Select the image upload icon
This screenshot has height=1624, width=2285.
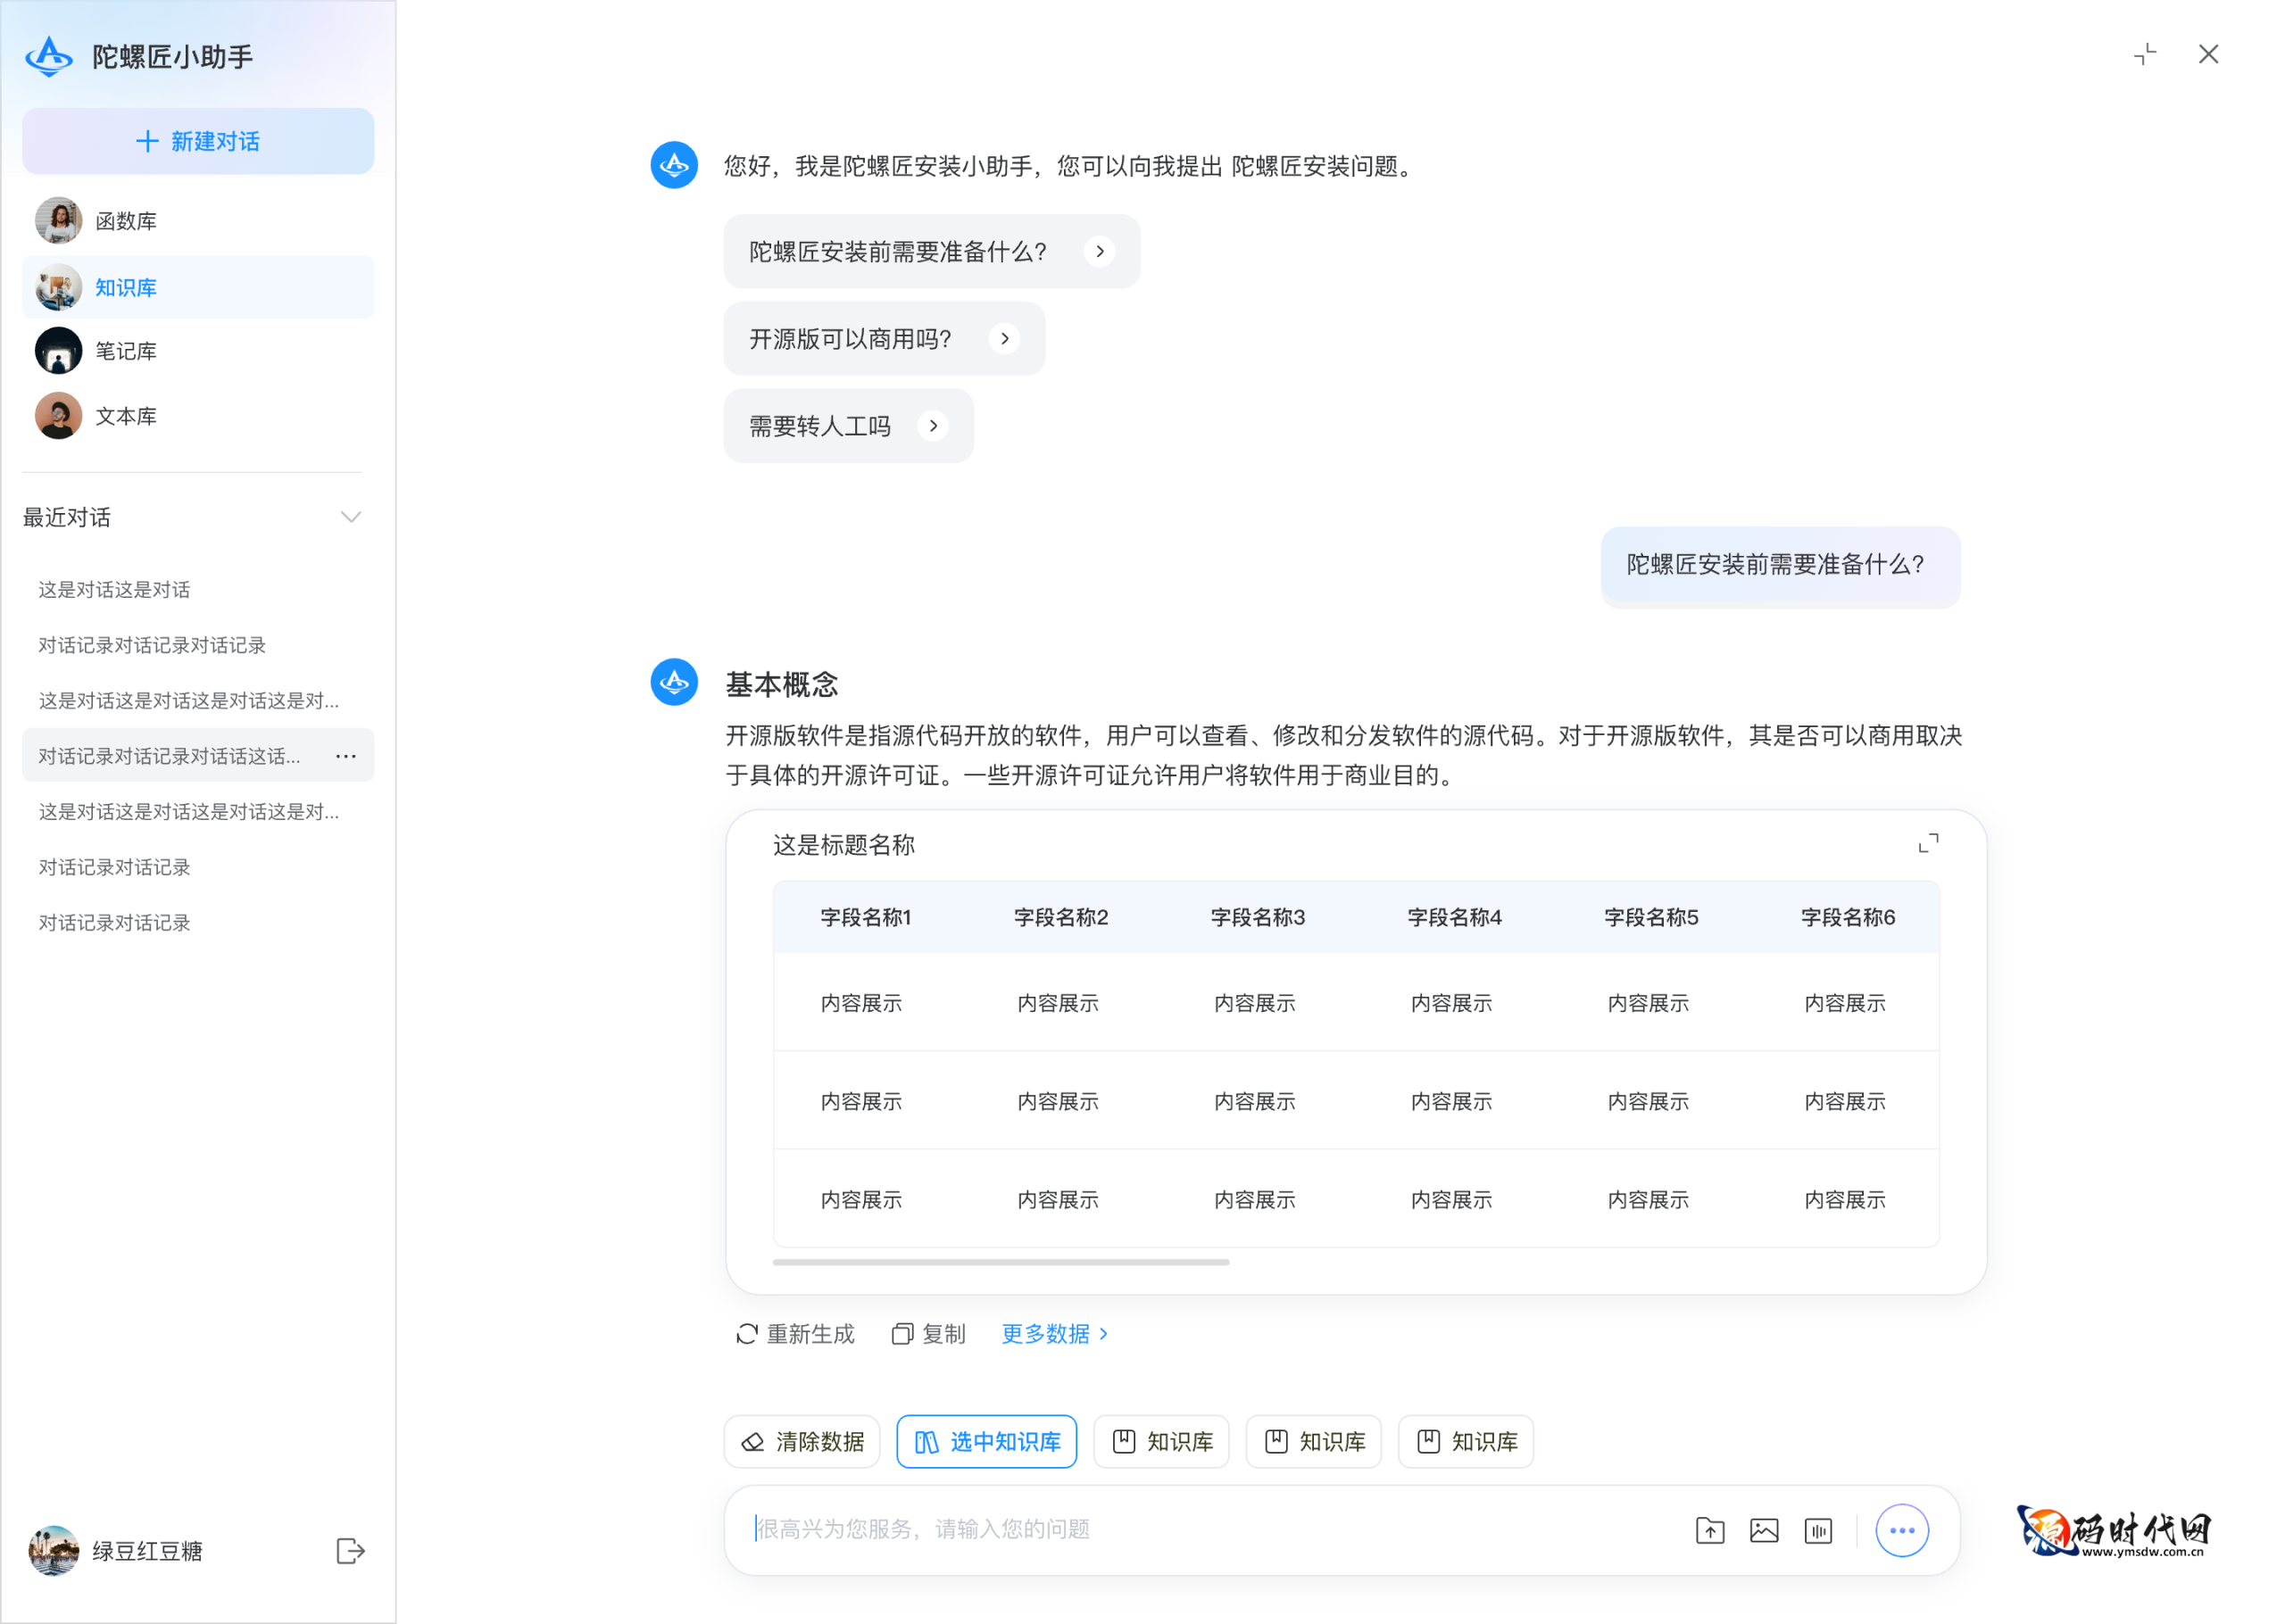click(x=1764, y=1530)
